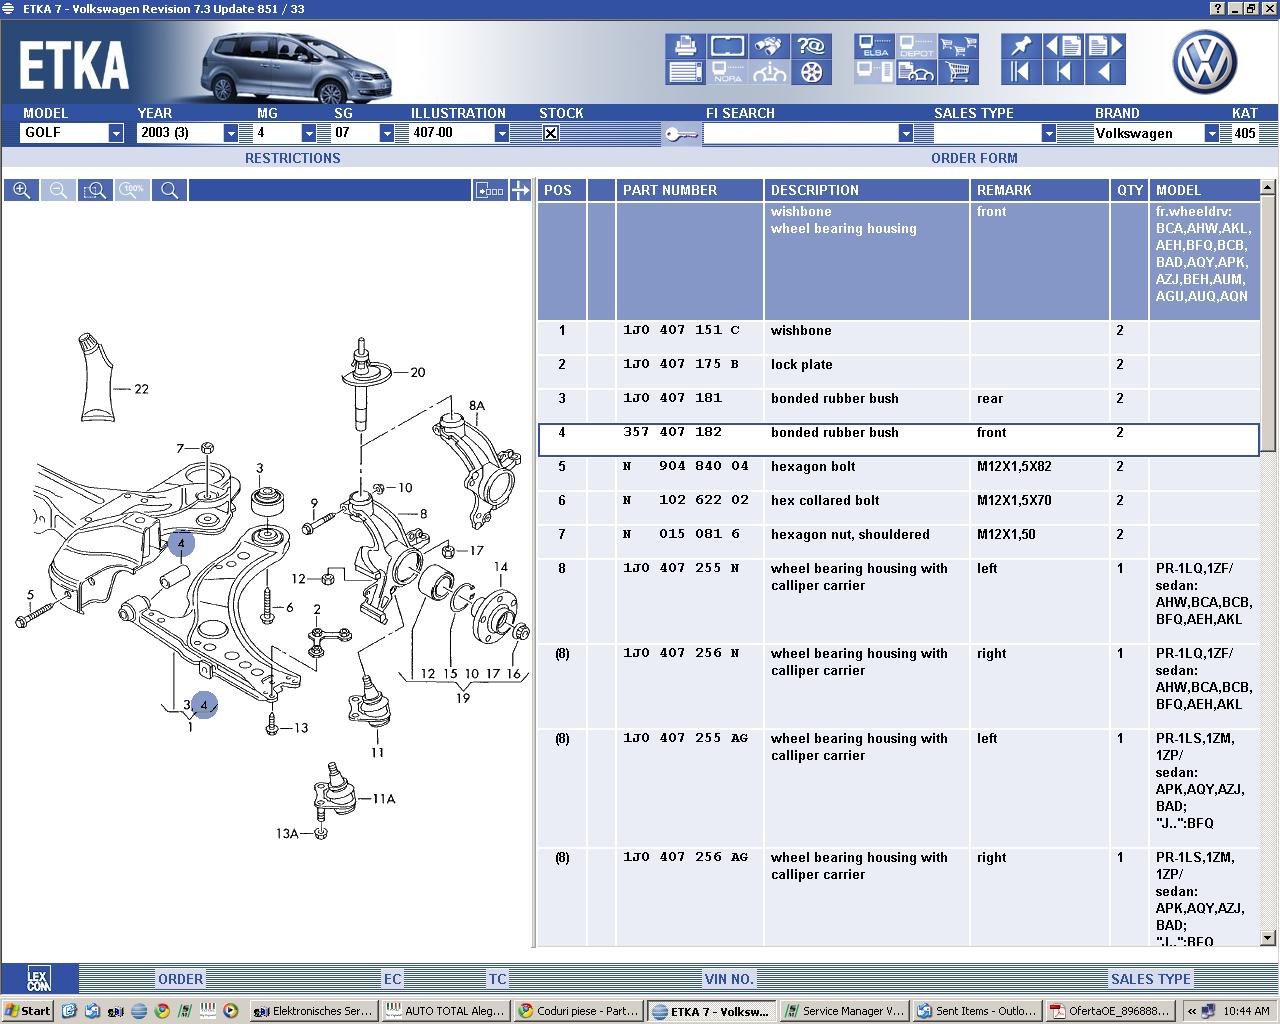
Task: Select the zoom-to-area magnifier tool
Action: tap(95, 190)
